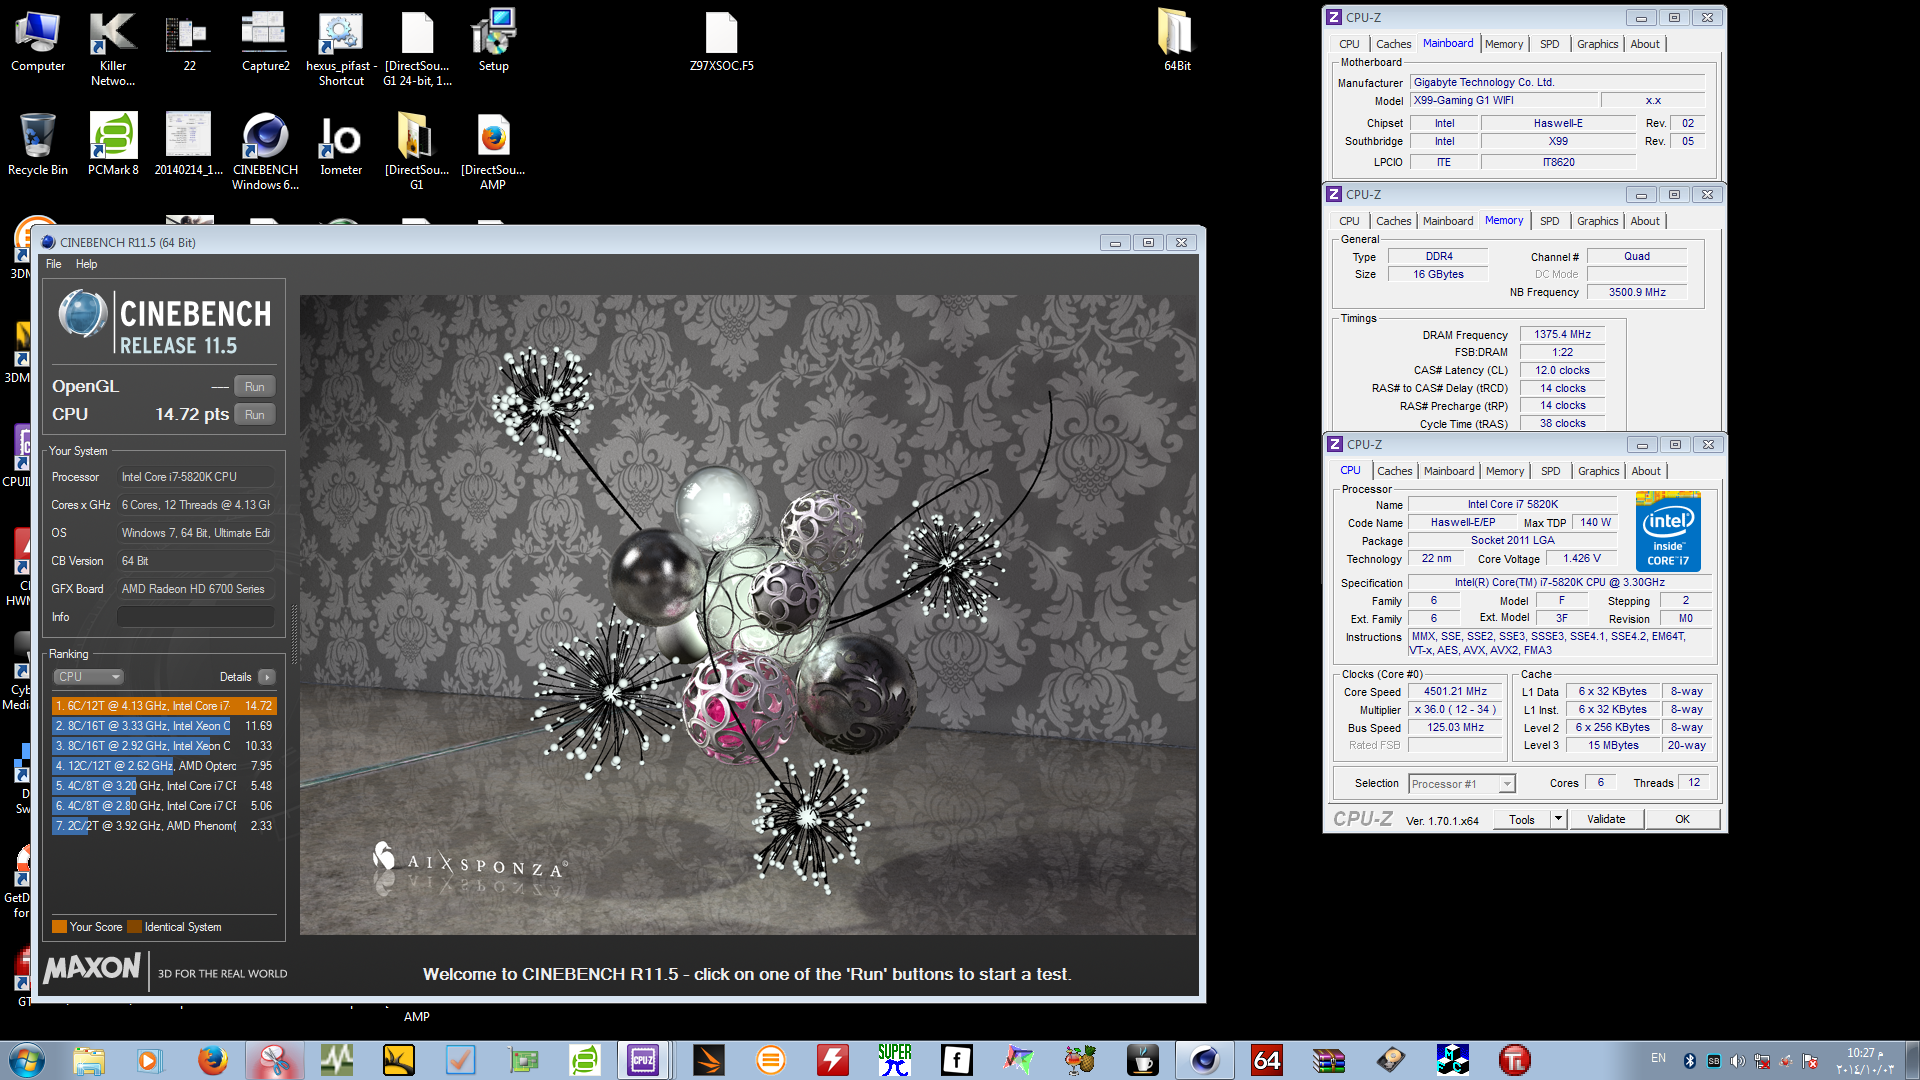Select ranking row 7 AMD Phenom 2.33
Screen dimensions: 1920x1080
pyautogui.click(x=163, y=826)
